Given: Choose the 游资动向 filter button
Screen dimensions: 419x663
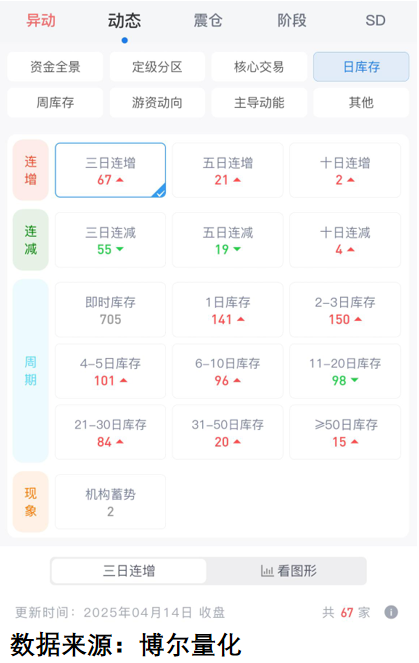Looking at the screenshot, I should (157, 103).
